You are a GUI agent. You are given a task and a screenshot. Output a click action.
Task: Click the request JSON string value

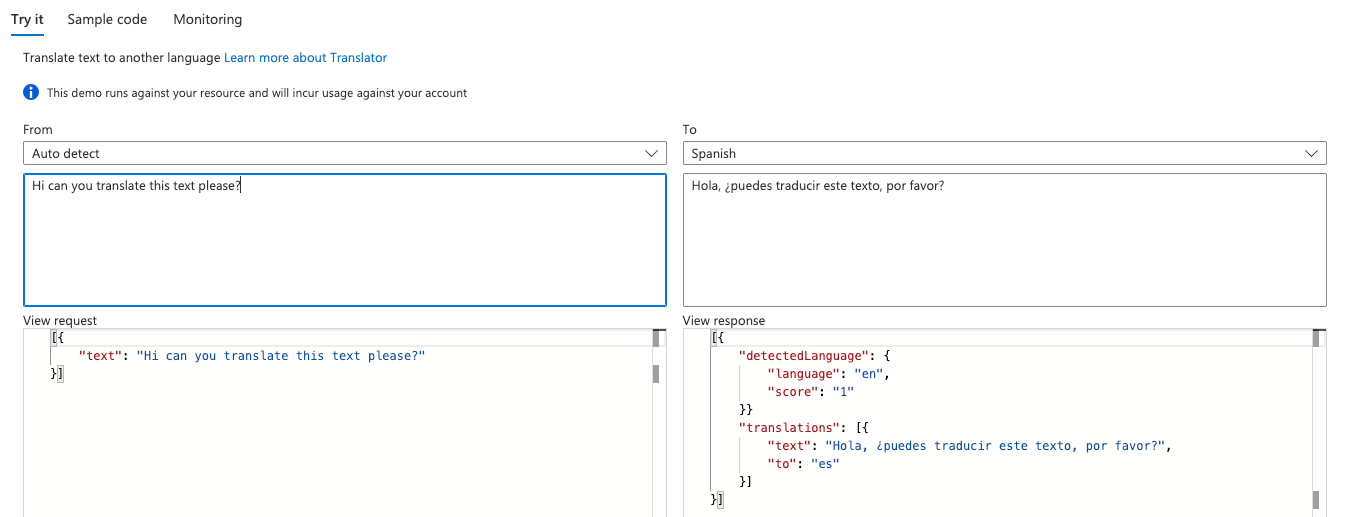pos(280,356)
